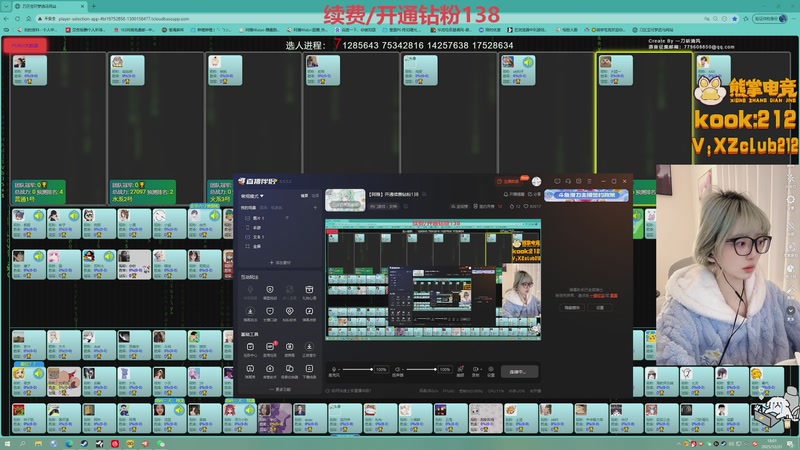Switch to the 横屏 landscape tab
Viewport: 800px width, 450px height.
tap(304, 196)
